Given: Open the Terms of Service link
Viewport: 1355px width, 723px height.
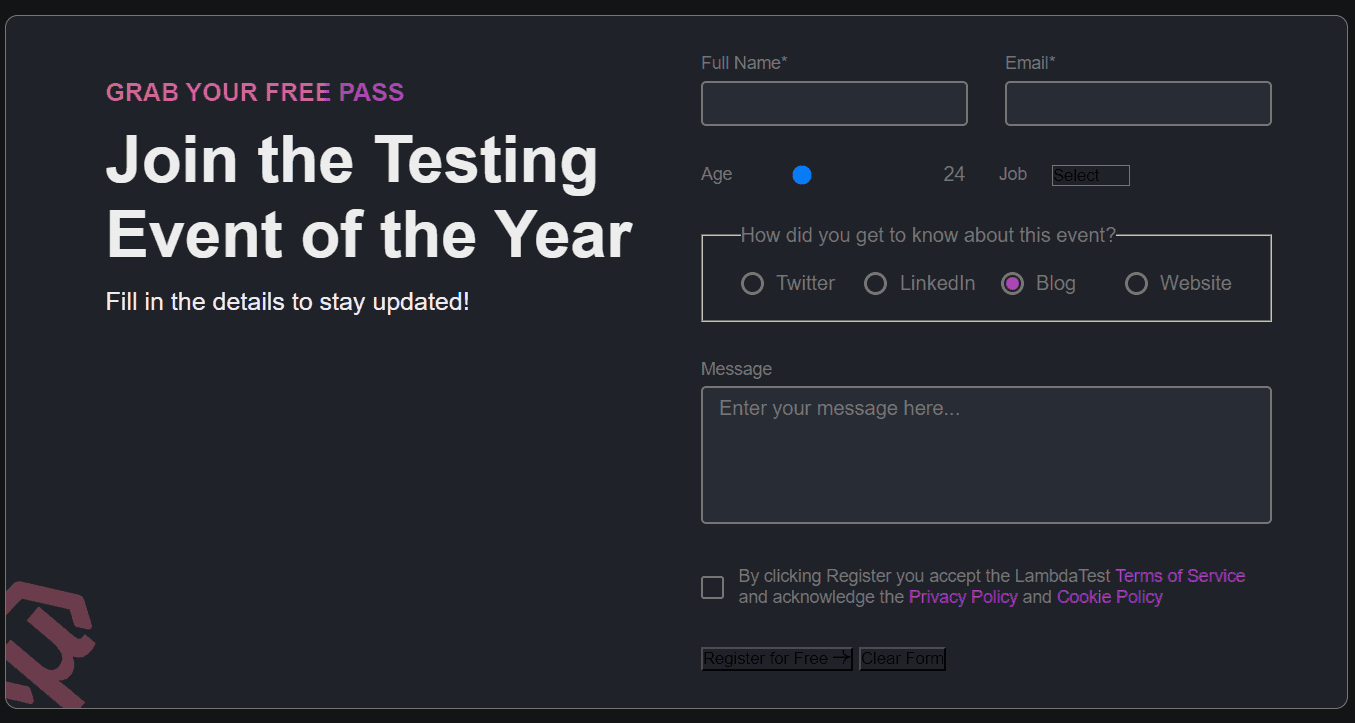Looking at the screenshot, I should pos(1180,576).
